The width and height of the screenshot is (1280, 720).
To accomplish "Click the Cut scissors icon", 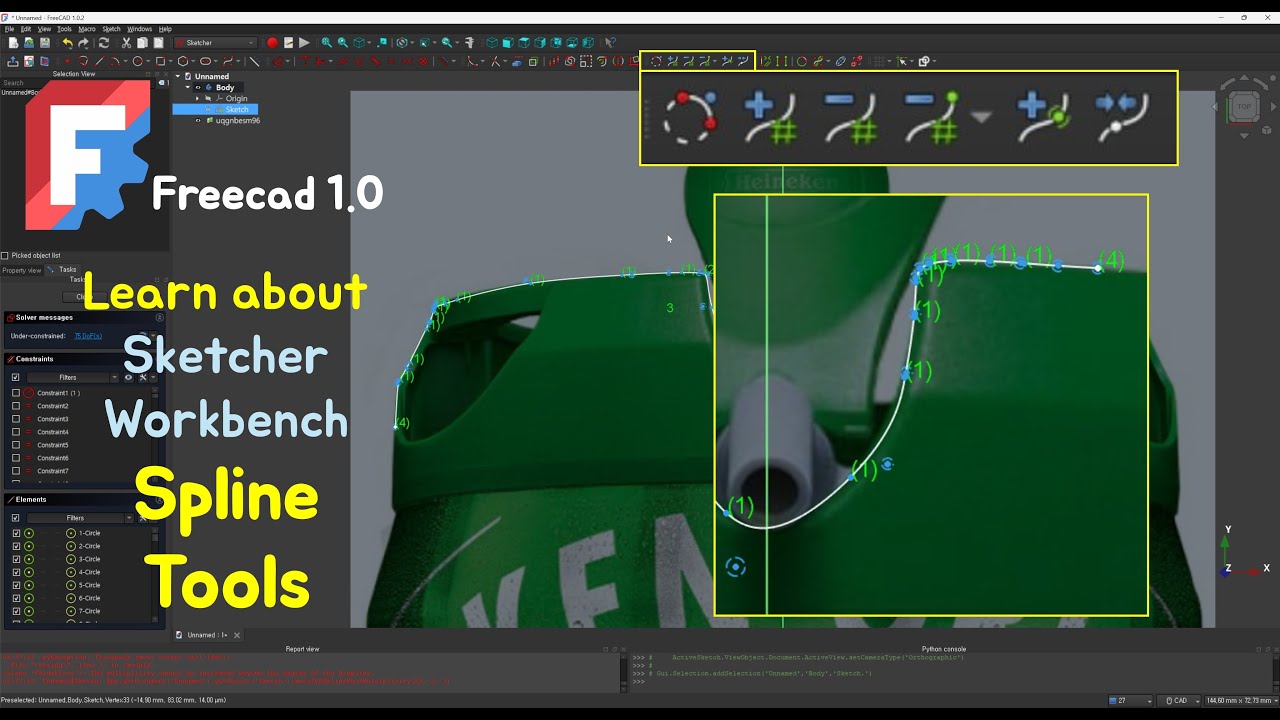I will [x=126, y=43].
